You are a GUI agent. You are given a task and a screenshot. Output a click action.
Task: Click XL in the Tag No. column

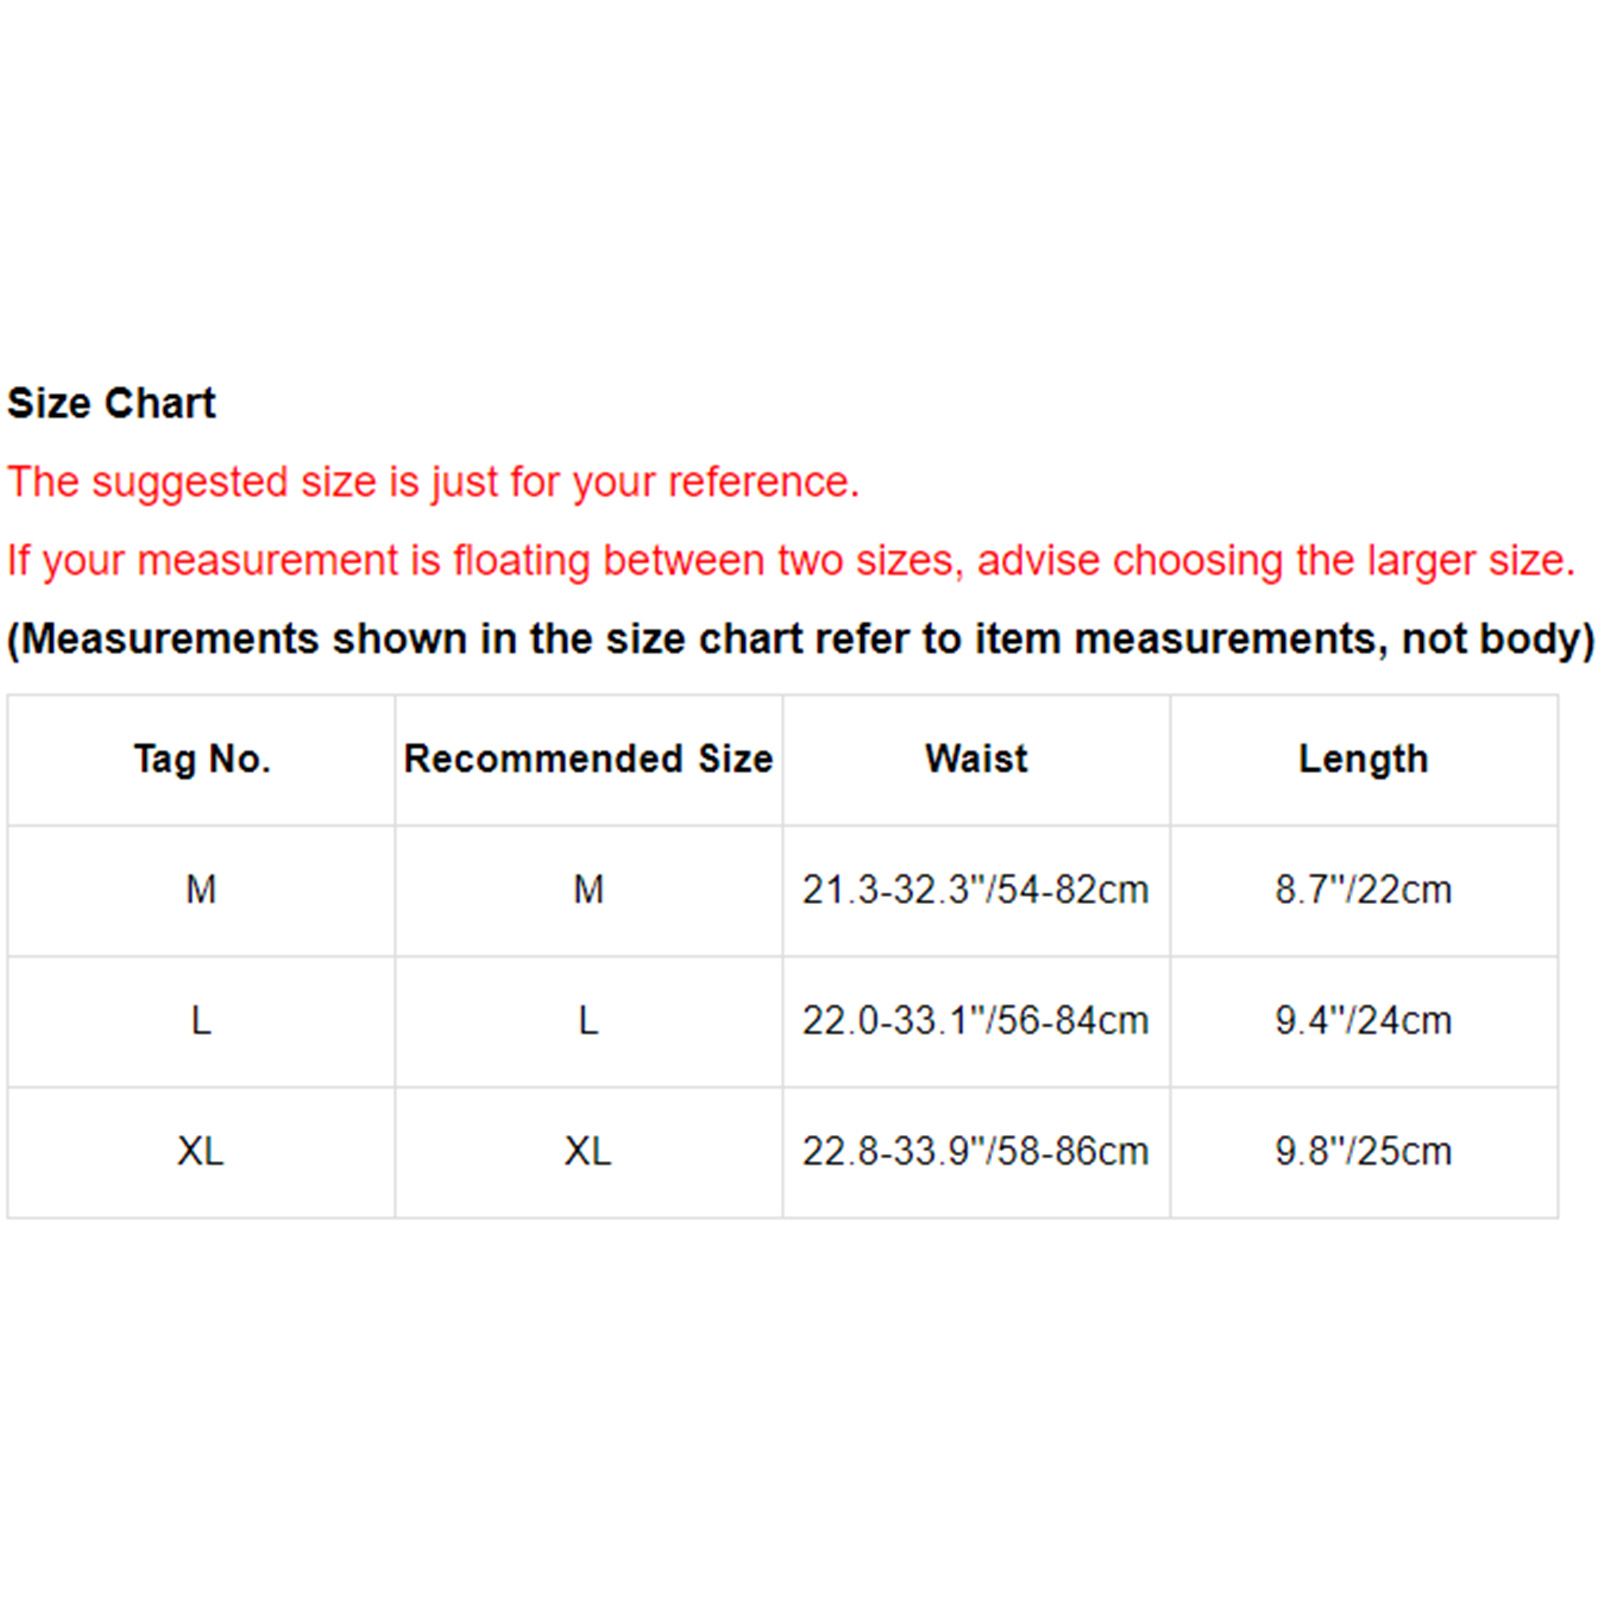point(201,1151)
